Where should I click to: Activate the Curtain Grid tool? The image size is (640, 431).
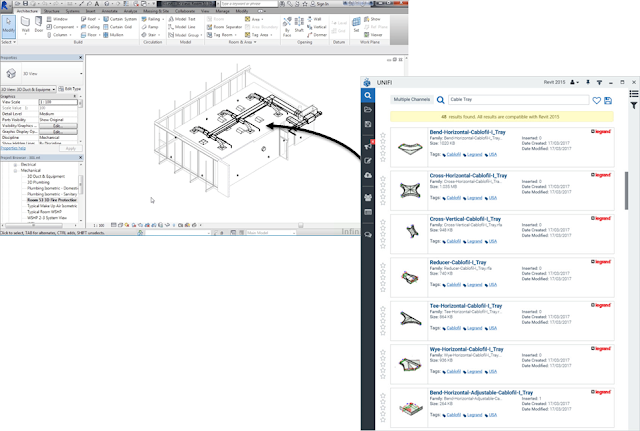coord(118,27)
